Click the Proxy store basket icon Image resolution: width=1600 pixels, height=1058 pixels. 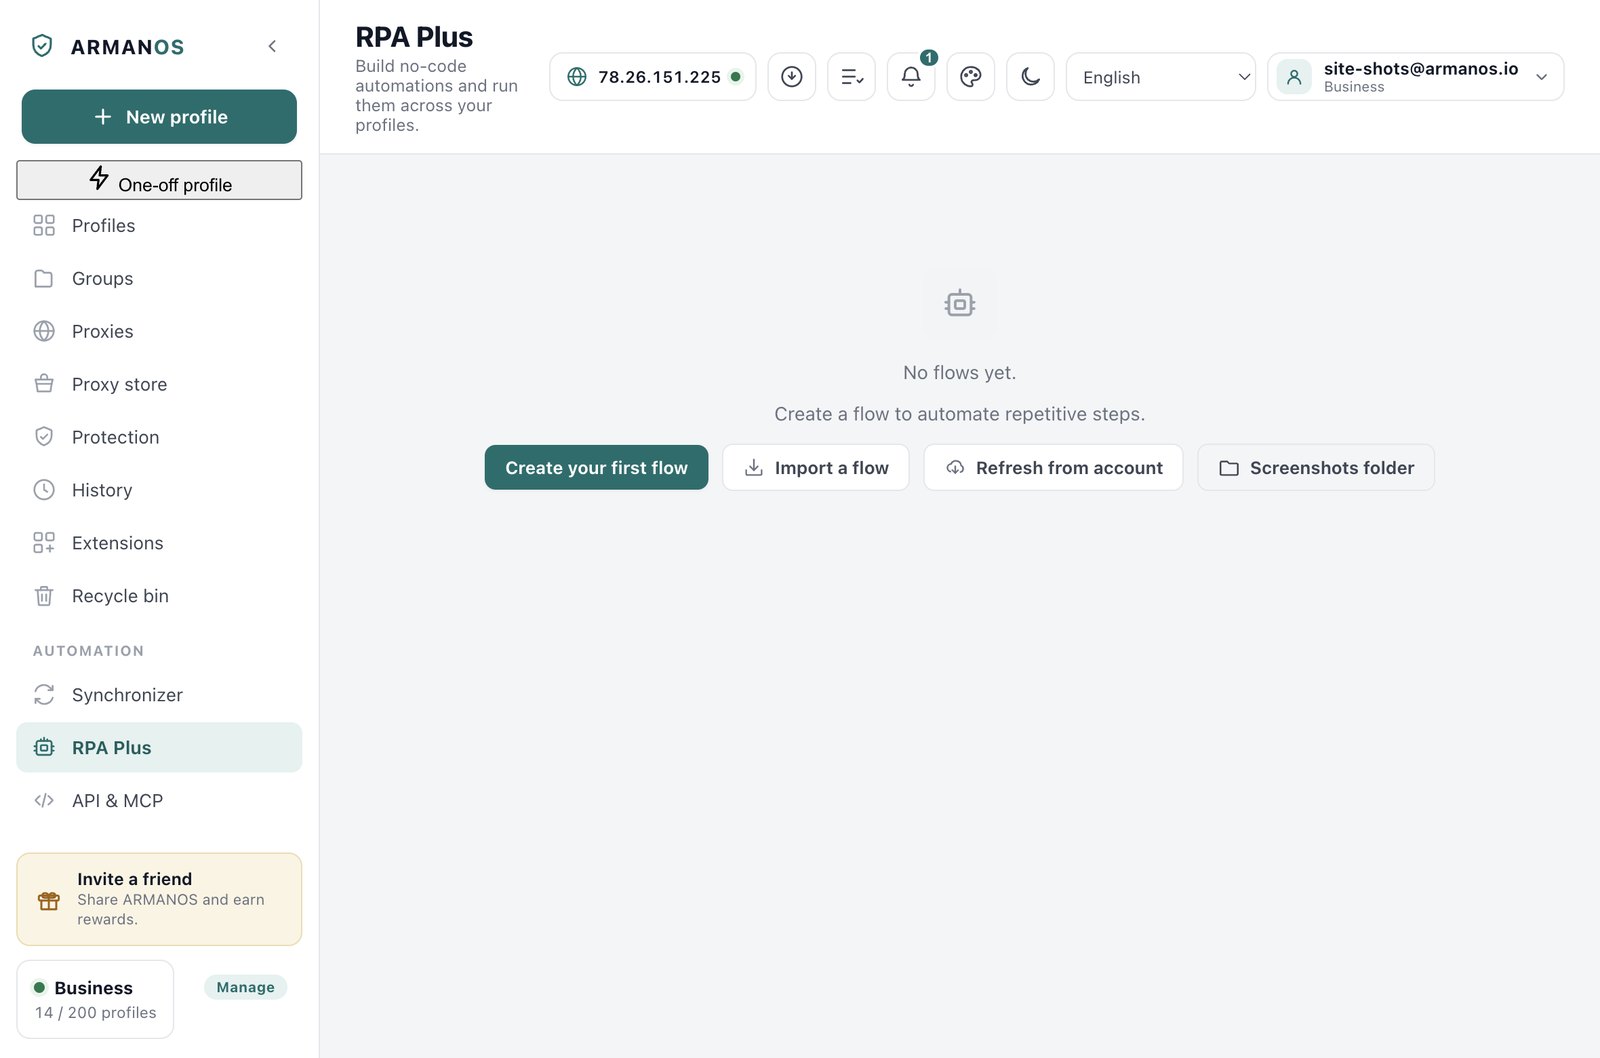click(44, 385)
